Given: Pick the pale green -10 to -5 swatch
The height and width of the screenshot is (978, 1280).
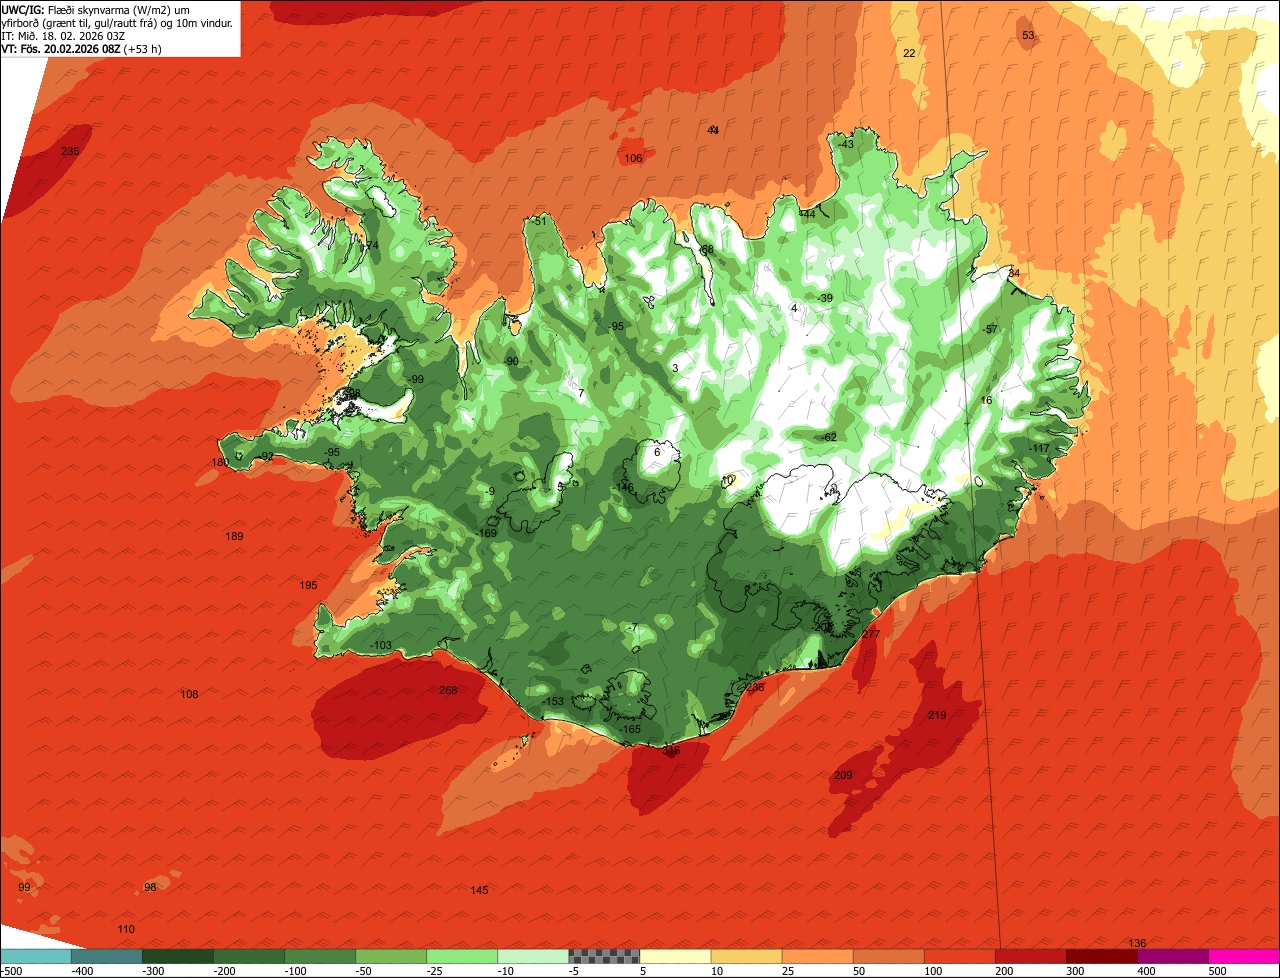Looking at the screenshot, I should tap(533, 956).
